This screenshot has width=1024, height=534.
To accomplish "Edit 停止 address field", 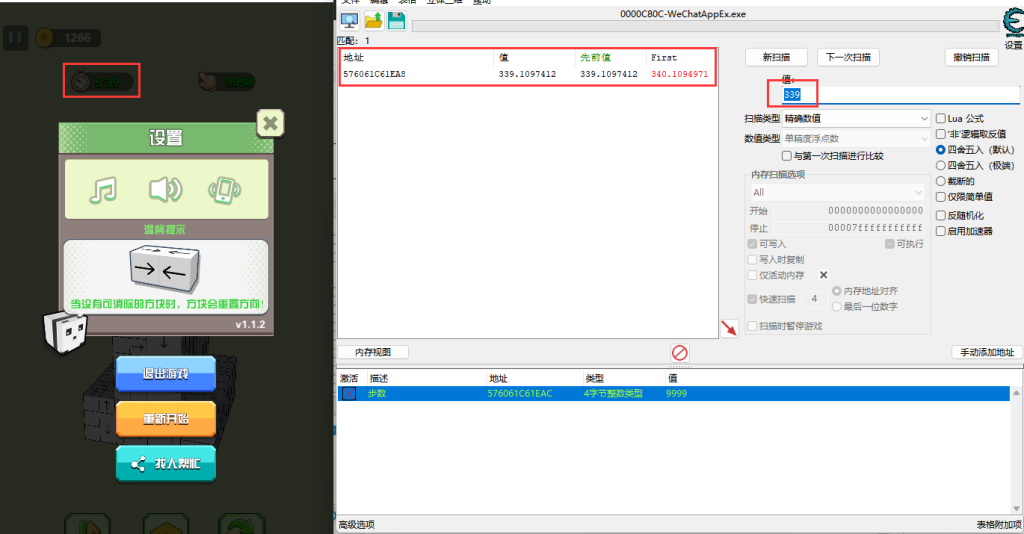I will point(848,228).
